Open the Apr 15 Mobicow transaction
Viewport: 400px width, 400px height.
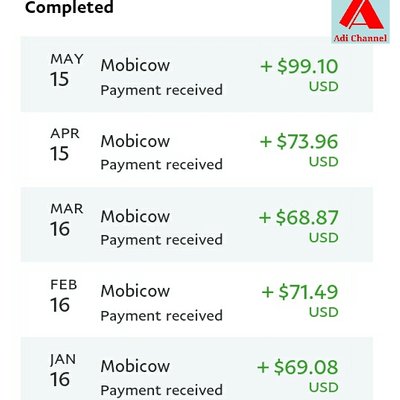tap(197, 150)
